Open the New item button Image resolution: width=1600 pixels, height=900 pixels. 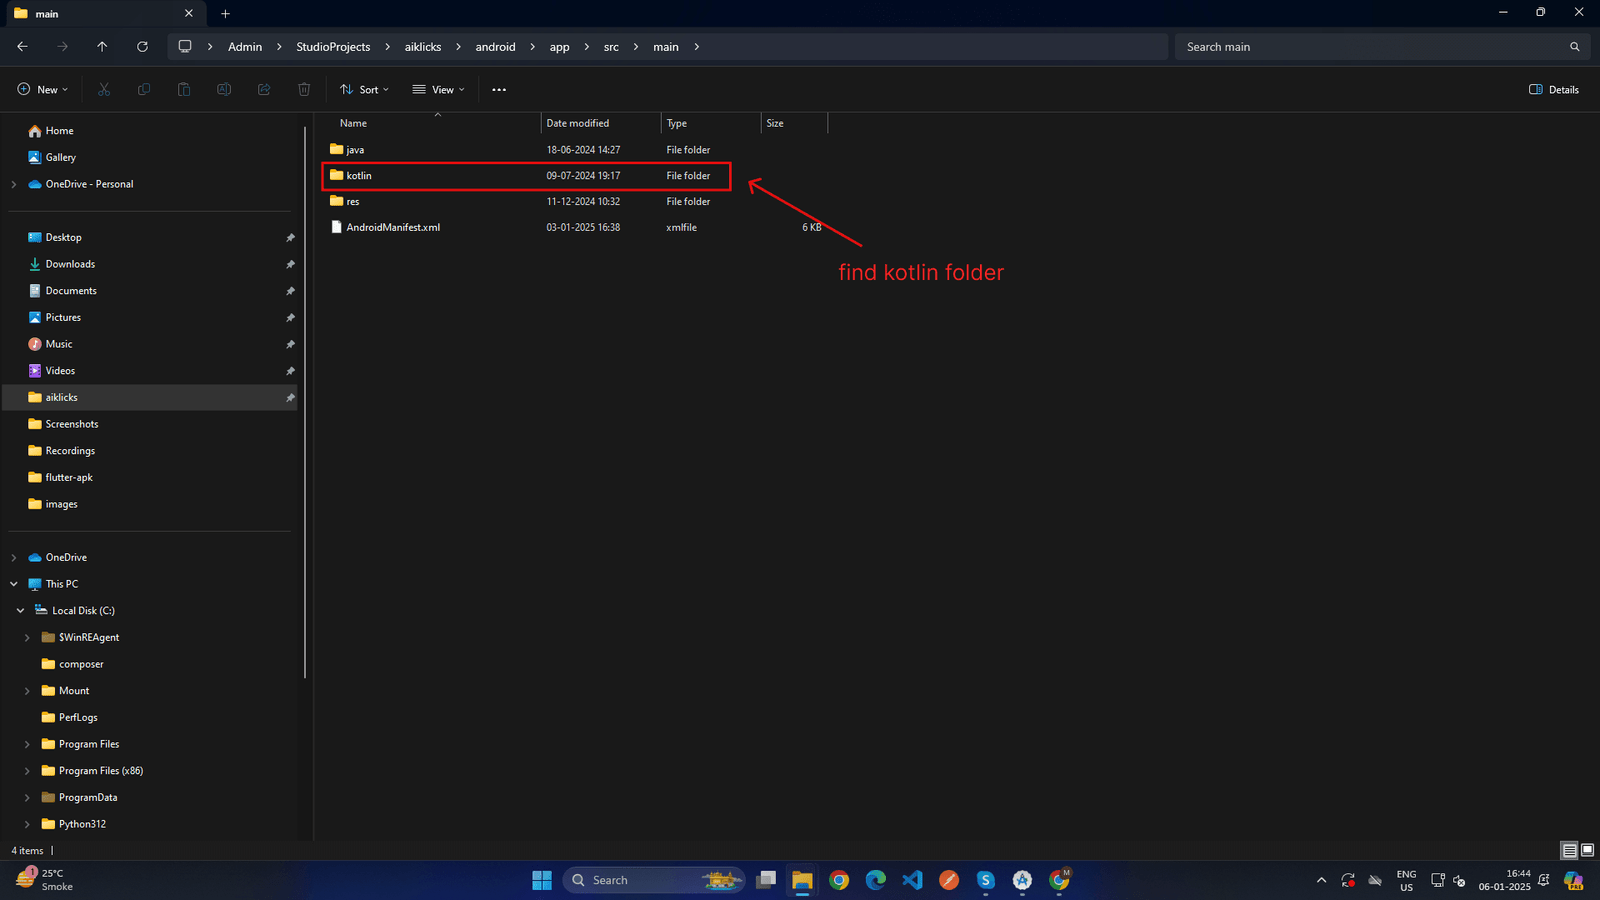pyautogui.click(x=43, y=90)
